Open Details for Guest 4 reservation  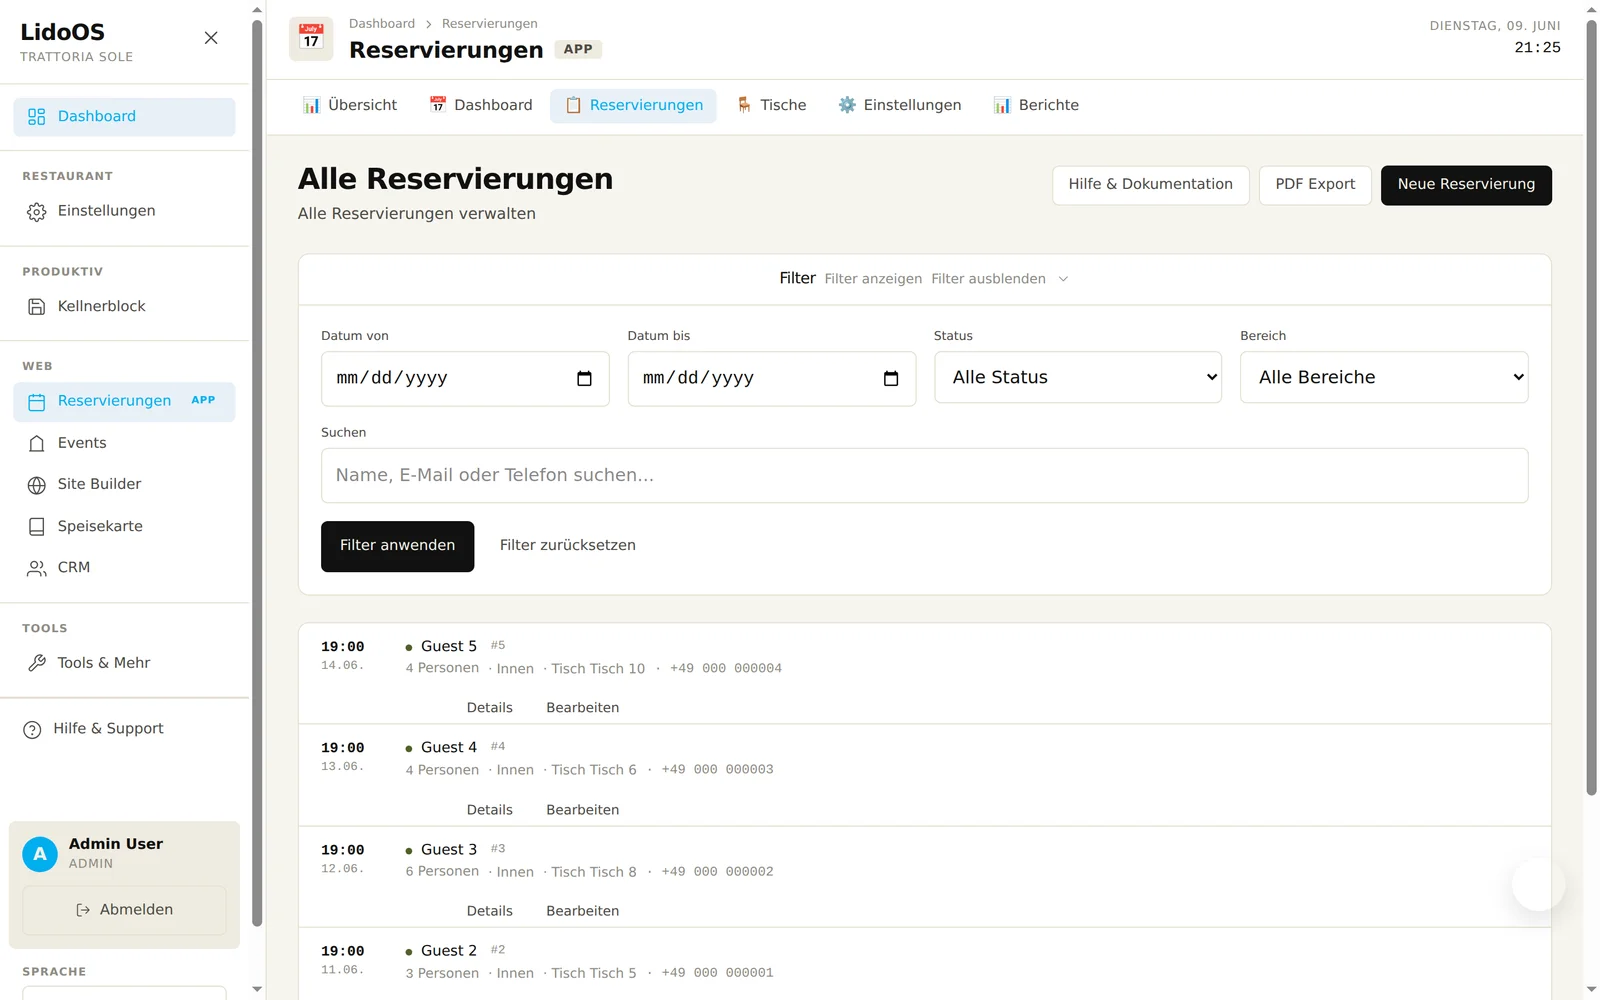click(490, 810)
